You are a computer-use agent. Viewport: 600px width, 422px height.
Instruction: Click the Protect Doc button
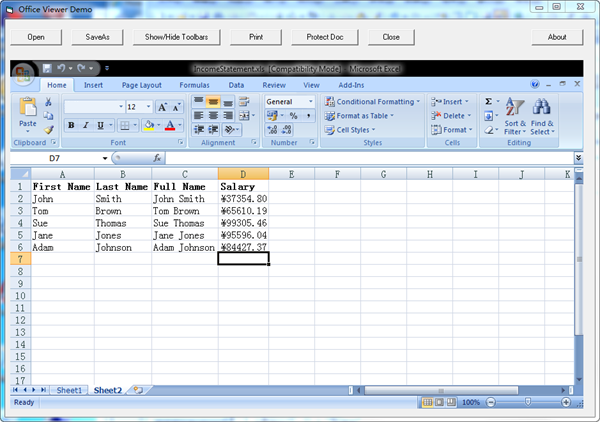point(317,37)
